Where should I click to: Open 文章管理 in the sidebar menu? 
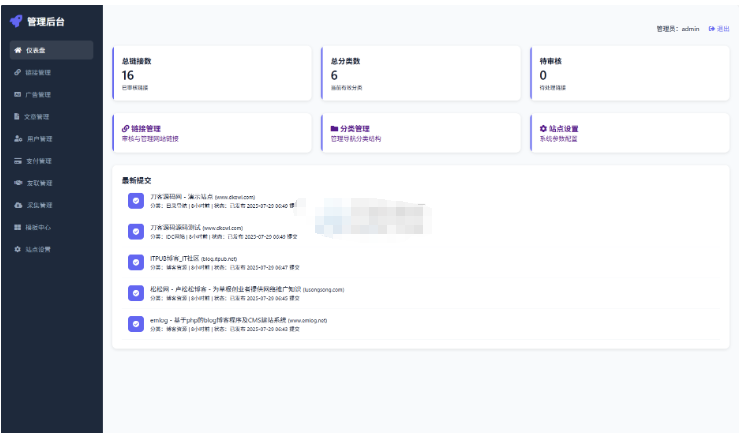[x=38, y=117]
